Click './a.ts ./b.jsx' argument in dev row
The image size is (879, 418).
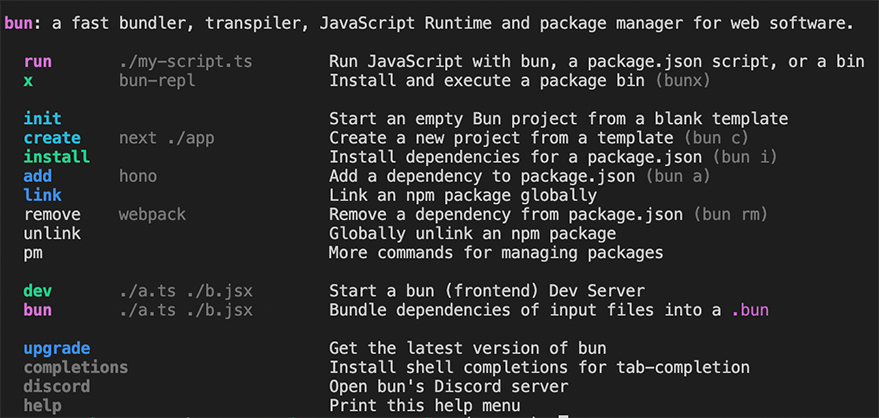[186, 291]
